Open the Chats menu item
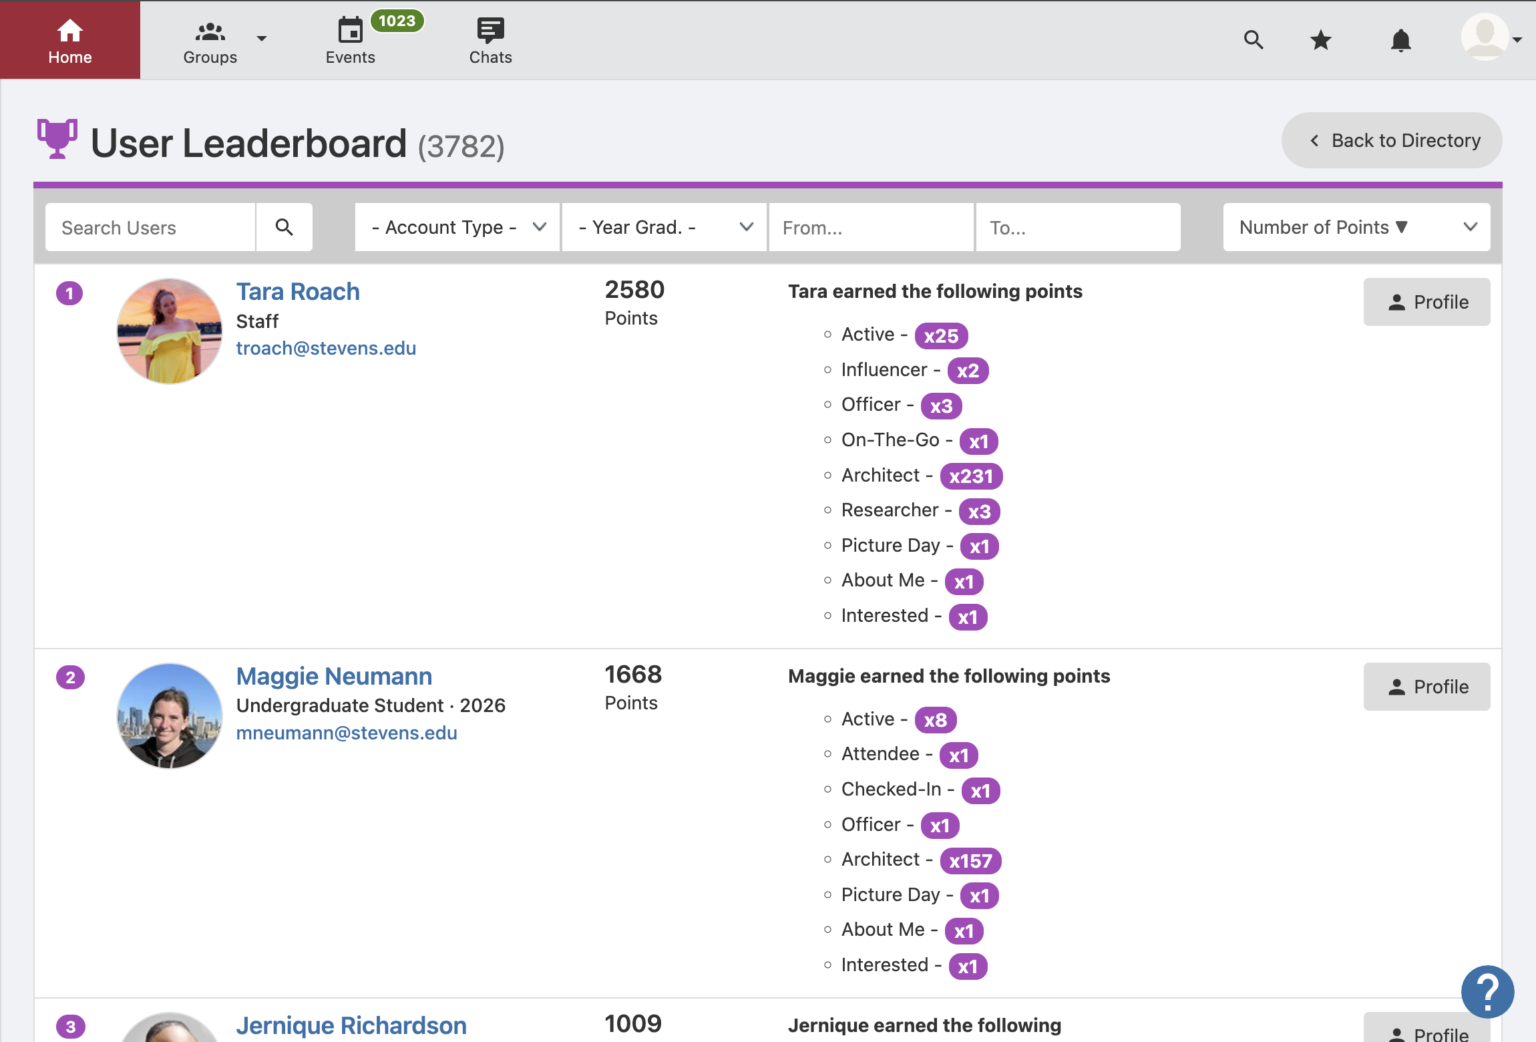The width and height of the screenshot is (1536, 1042). (490, 40)
